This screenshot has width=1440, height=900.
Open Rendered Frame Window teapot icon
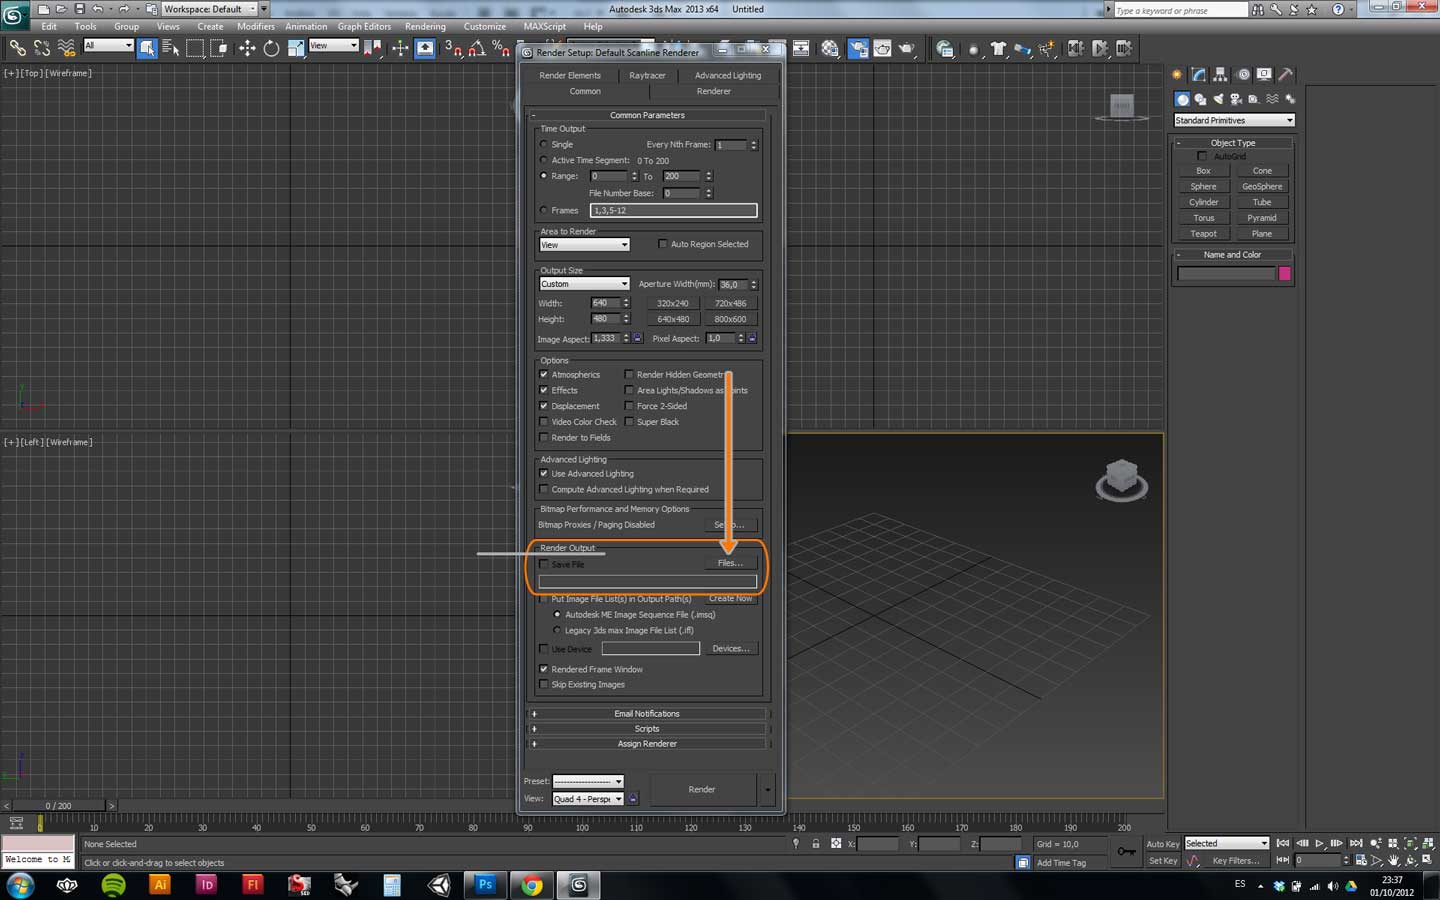click(882, 48)
